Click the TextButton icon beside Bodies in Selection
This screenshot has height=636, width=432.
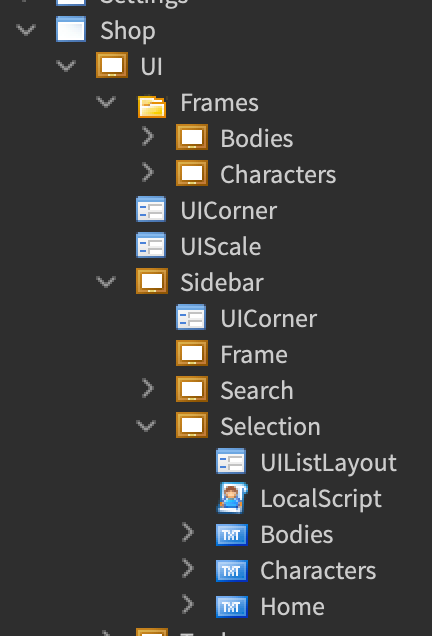pos(232,535)
